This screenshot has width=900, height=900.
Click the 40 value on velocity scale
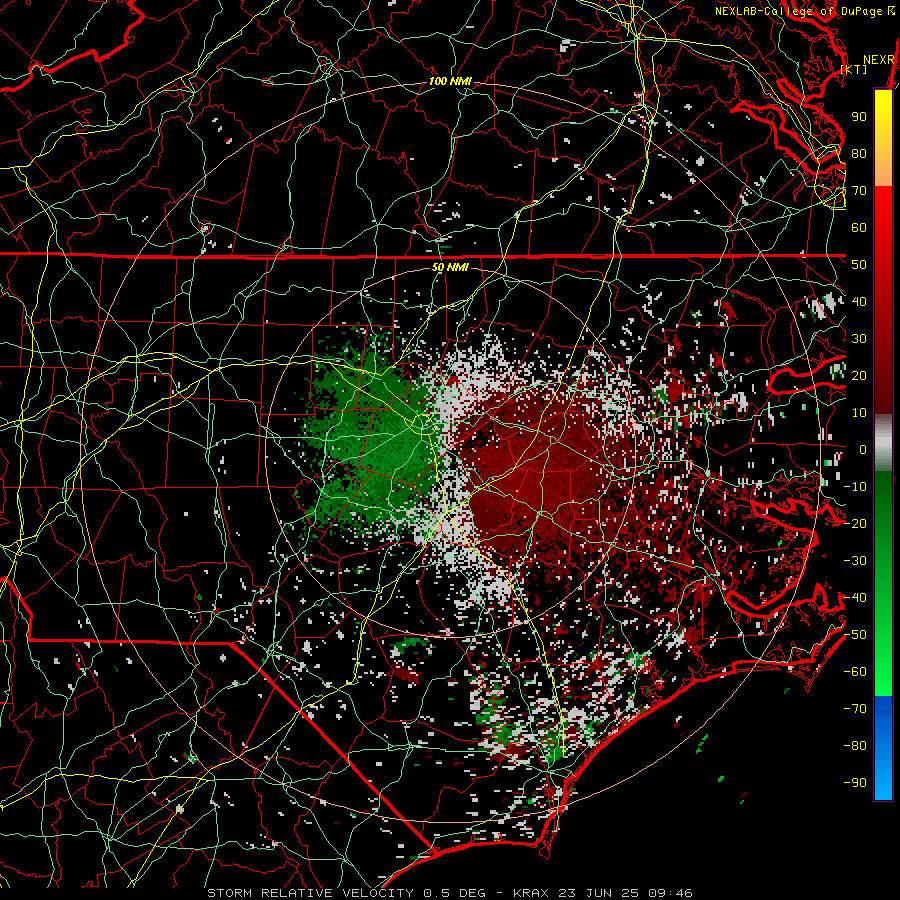pyautogui.click(x=859, y=301)
